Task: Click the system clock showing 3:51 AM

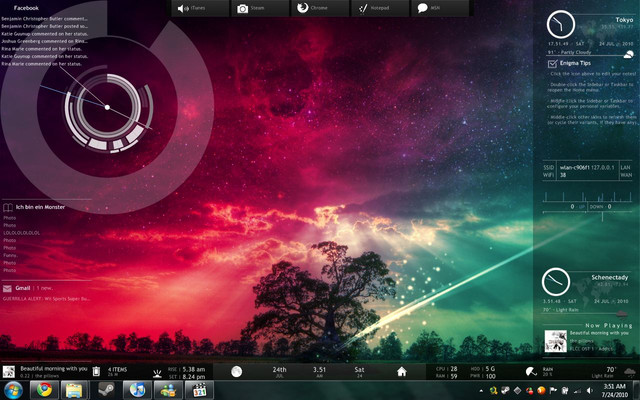Action: [x=614, y=390]
